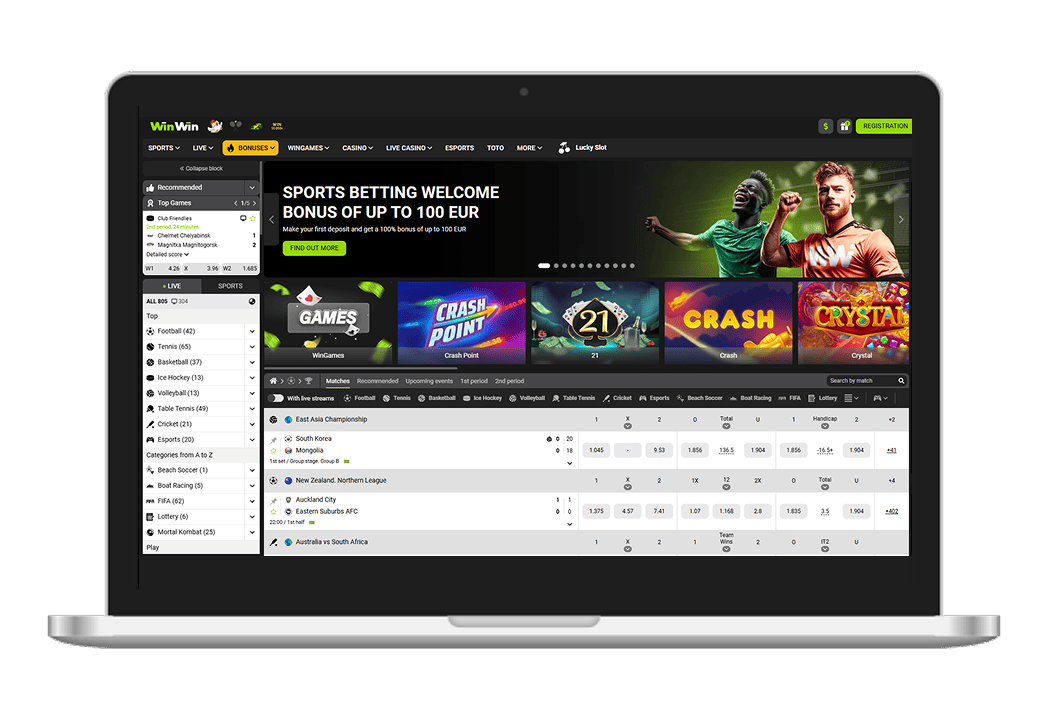The width and height of the screenshot is (1048, 720).
Task: Click the search magnifier icon
Action: pyautogui.click(x=901, y=381)
